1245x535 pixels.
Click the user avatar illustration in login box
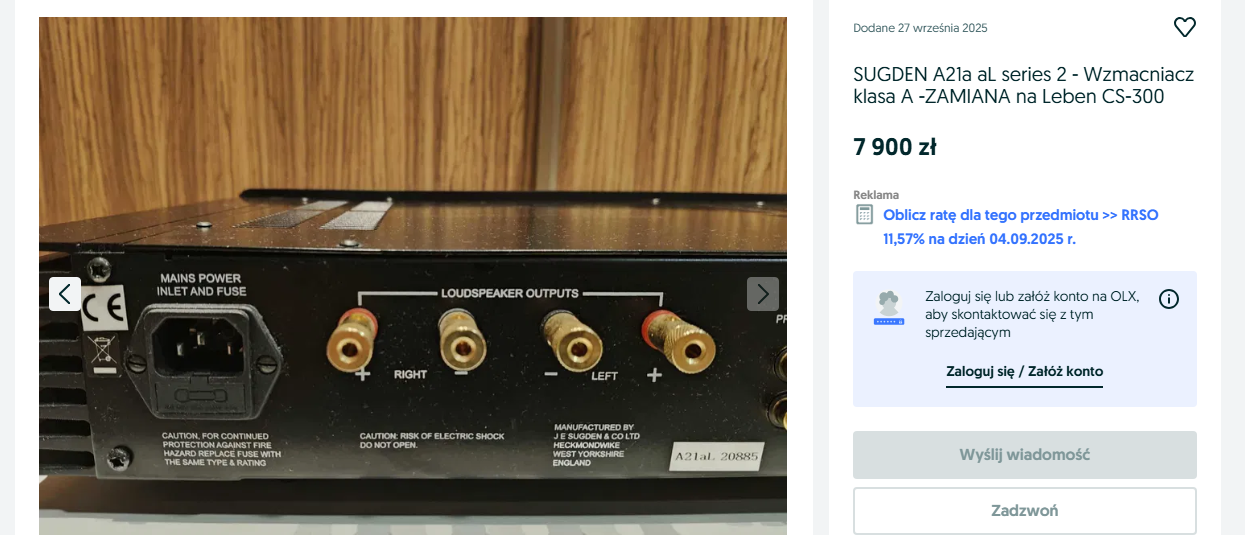[x=887, y=309]
